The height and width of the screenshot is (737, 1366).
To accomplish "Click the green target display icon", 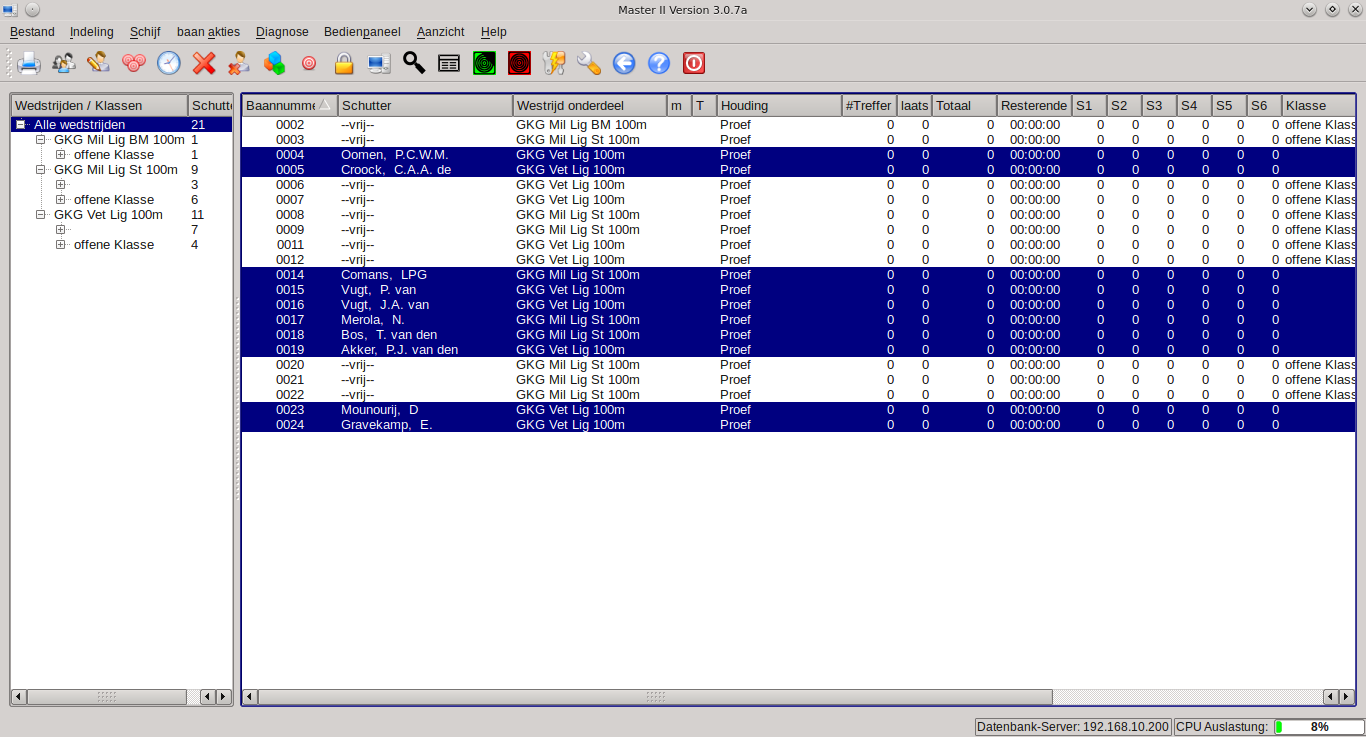I will pos(484,64).
